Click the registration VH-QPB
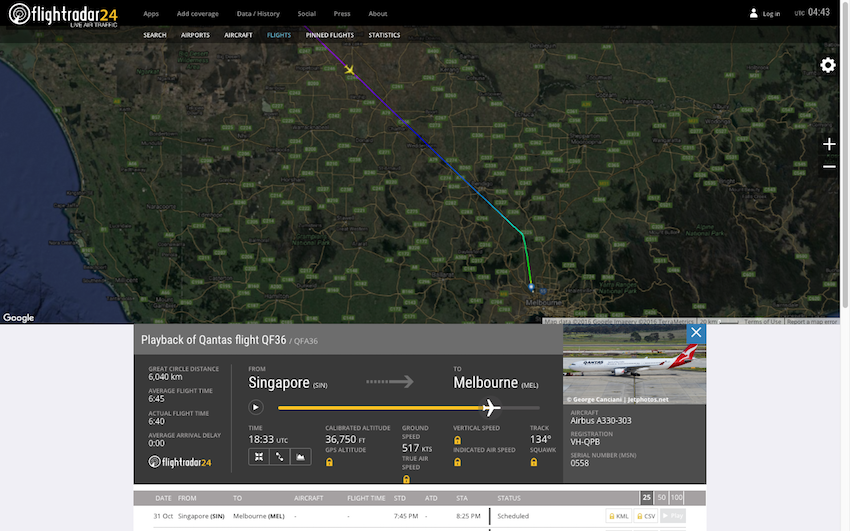The height and width of the screenshot is (531, 850). pos(585,442)
